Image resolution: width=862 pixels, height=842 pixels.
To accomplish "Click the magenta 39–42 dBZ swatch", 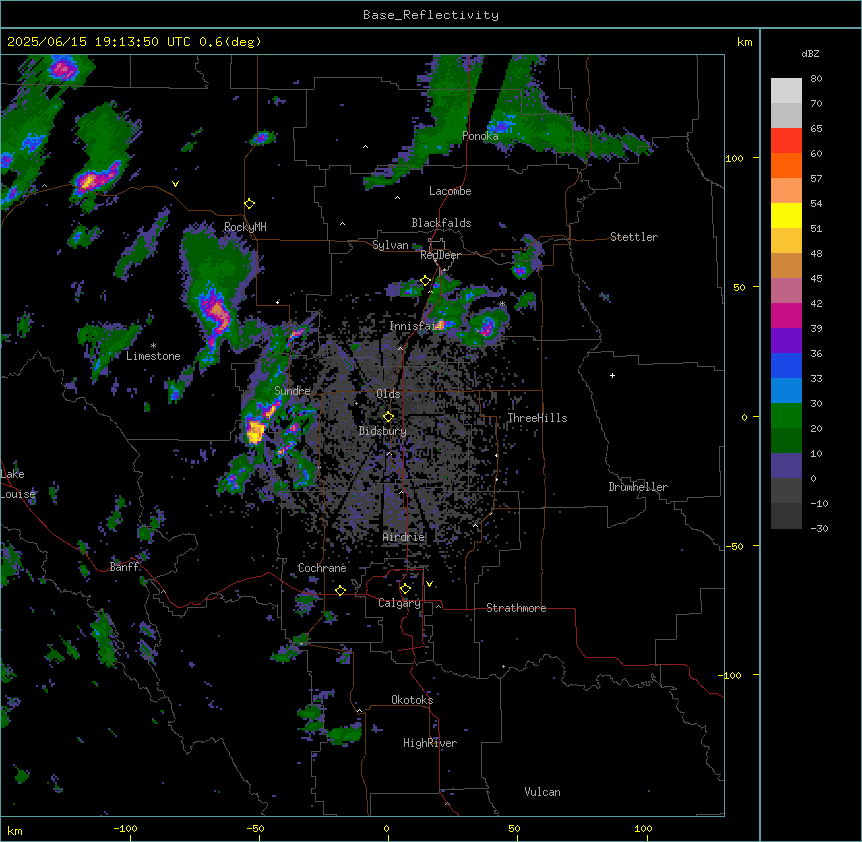I will [786, 315].
